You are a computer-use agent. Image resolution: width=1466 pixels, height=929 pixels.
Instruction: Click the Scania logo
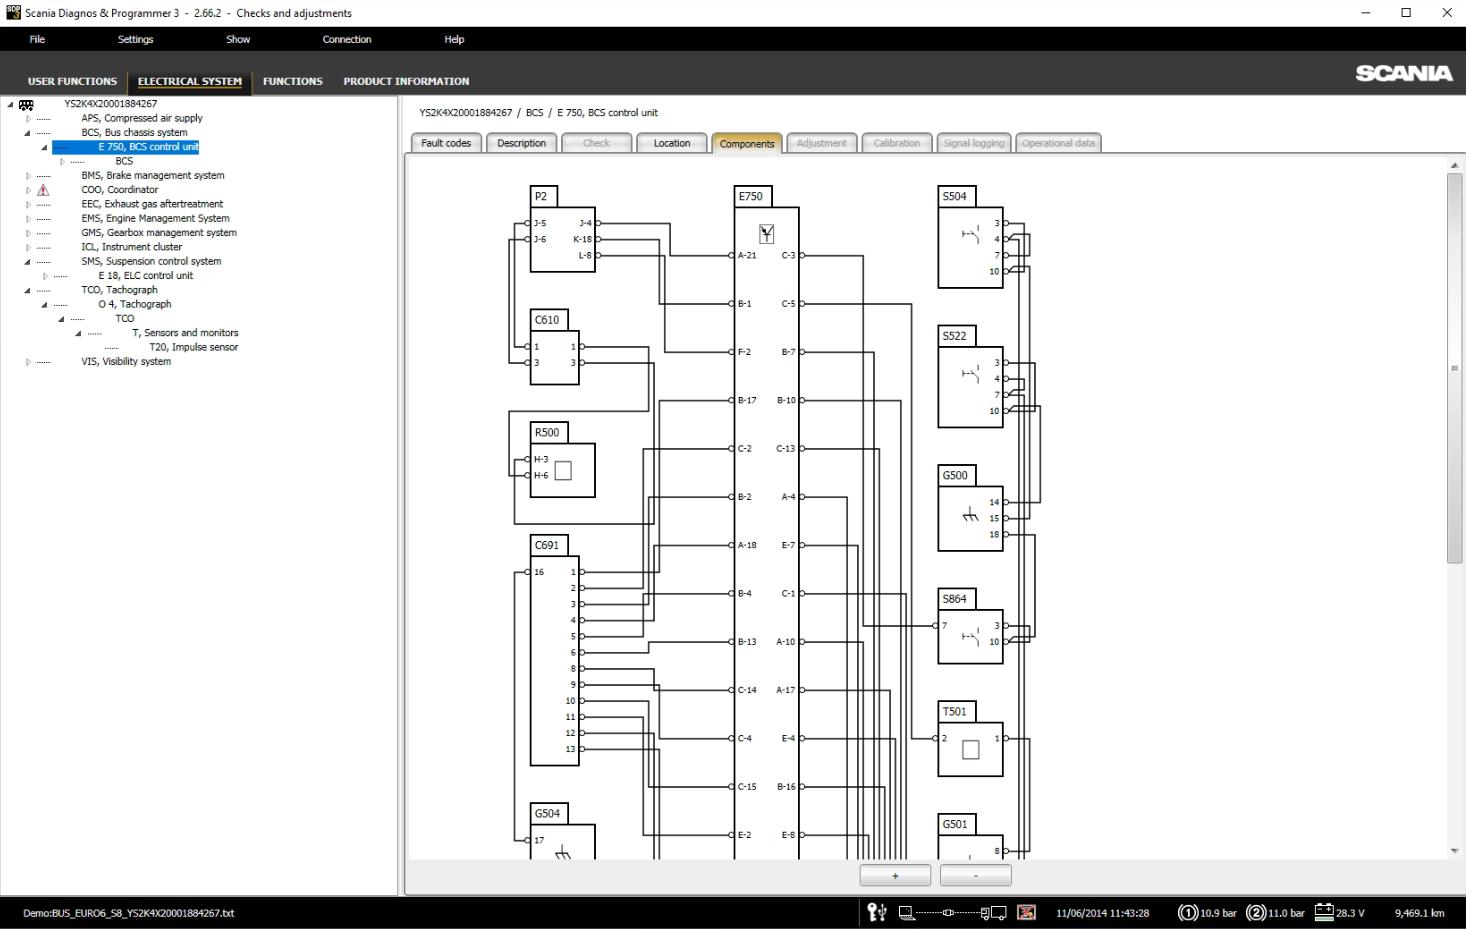point(1403,73)
